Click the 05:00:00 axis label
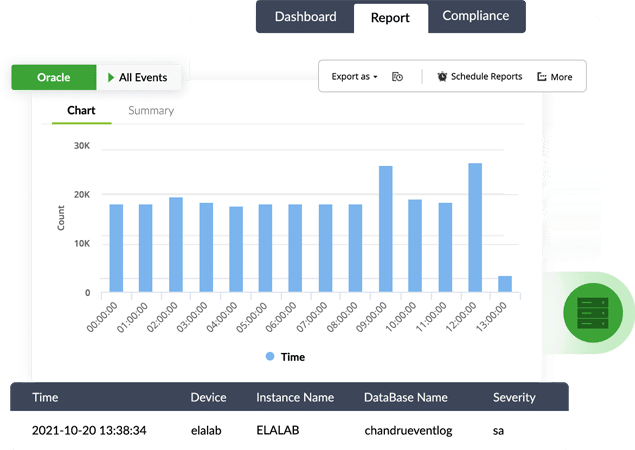Screen dimensions: 635x450 tap(252, 318)
